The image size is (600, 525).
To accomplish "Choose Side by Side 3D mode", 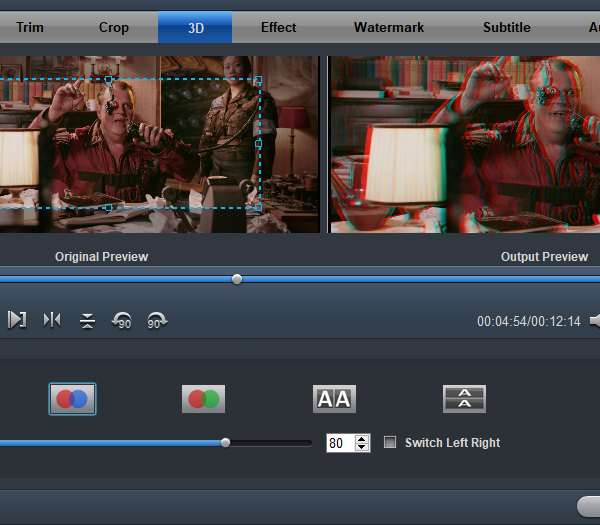I will point(334,399).
